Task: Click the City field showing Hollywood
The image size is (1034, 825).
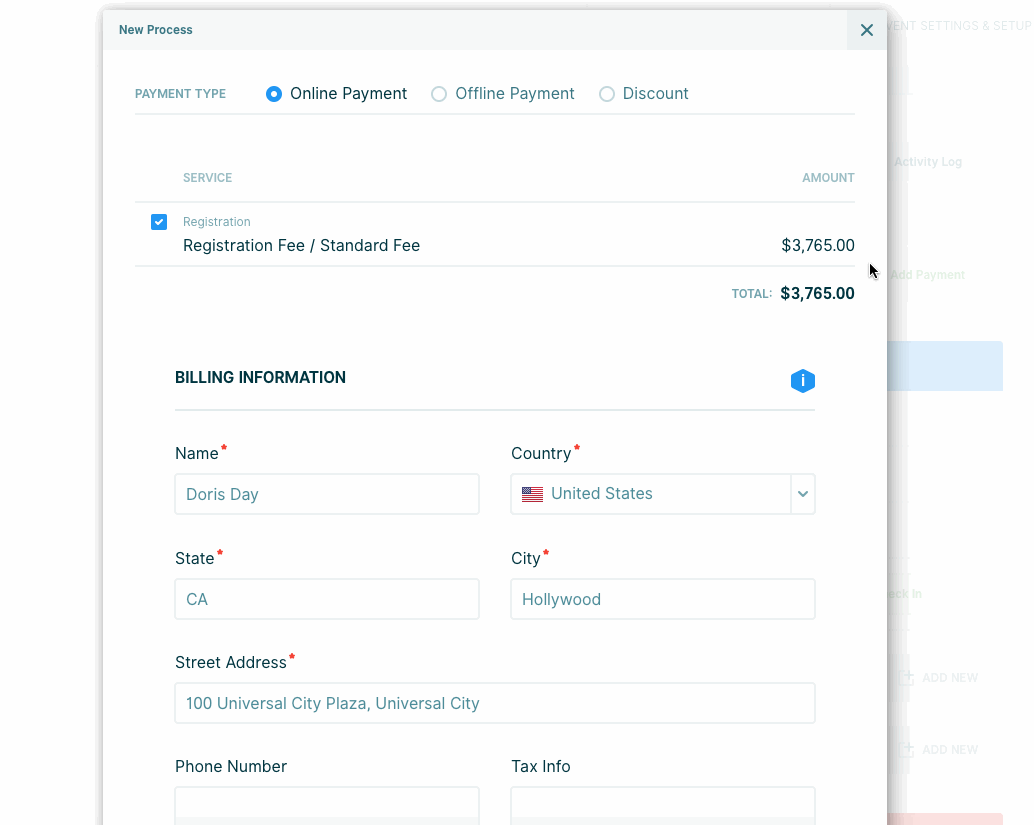Action: click(x=662, y=599)
